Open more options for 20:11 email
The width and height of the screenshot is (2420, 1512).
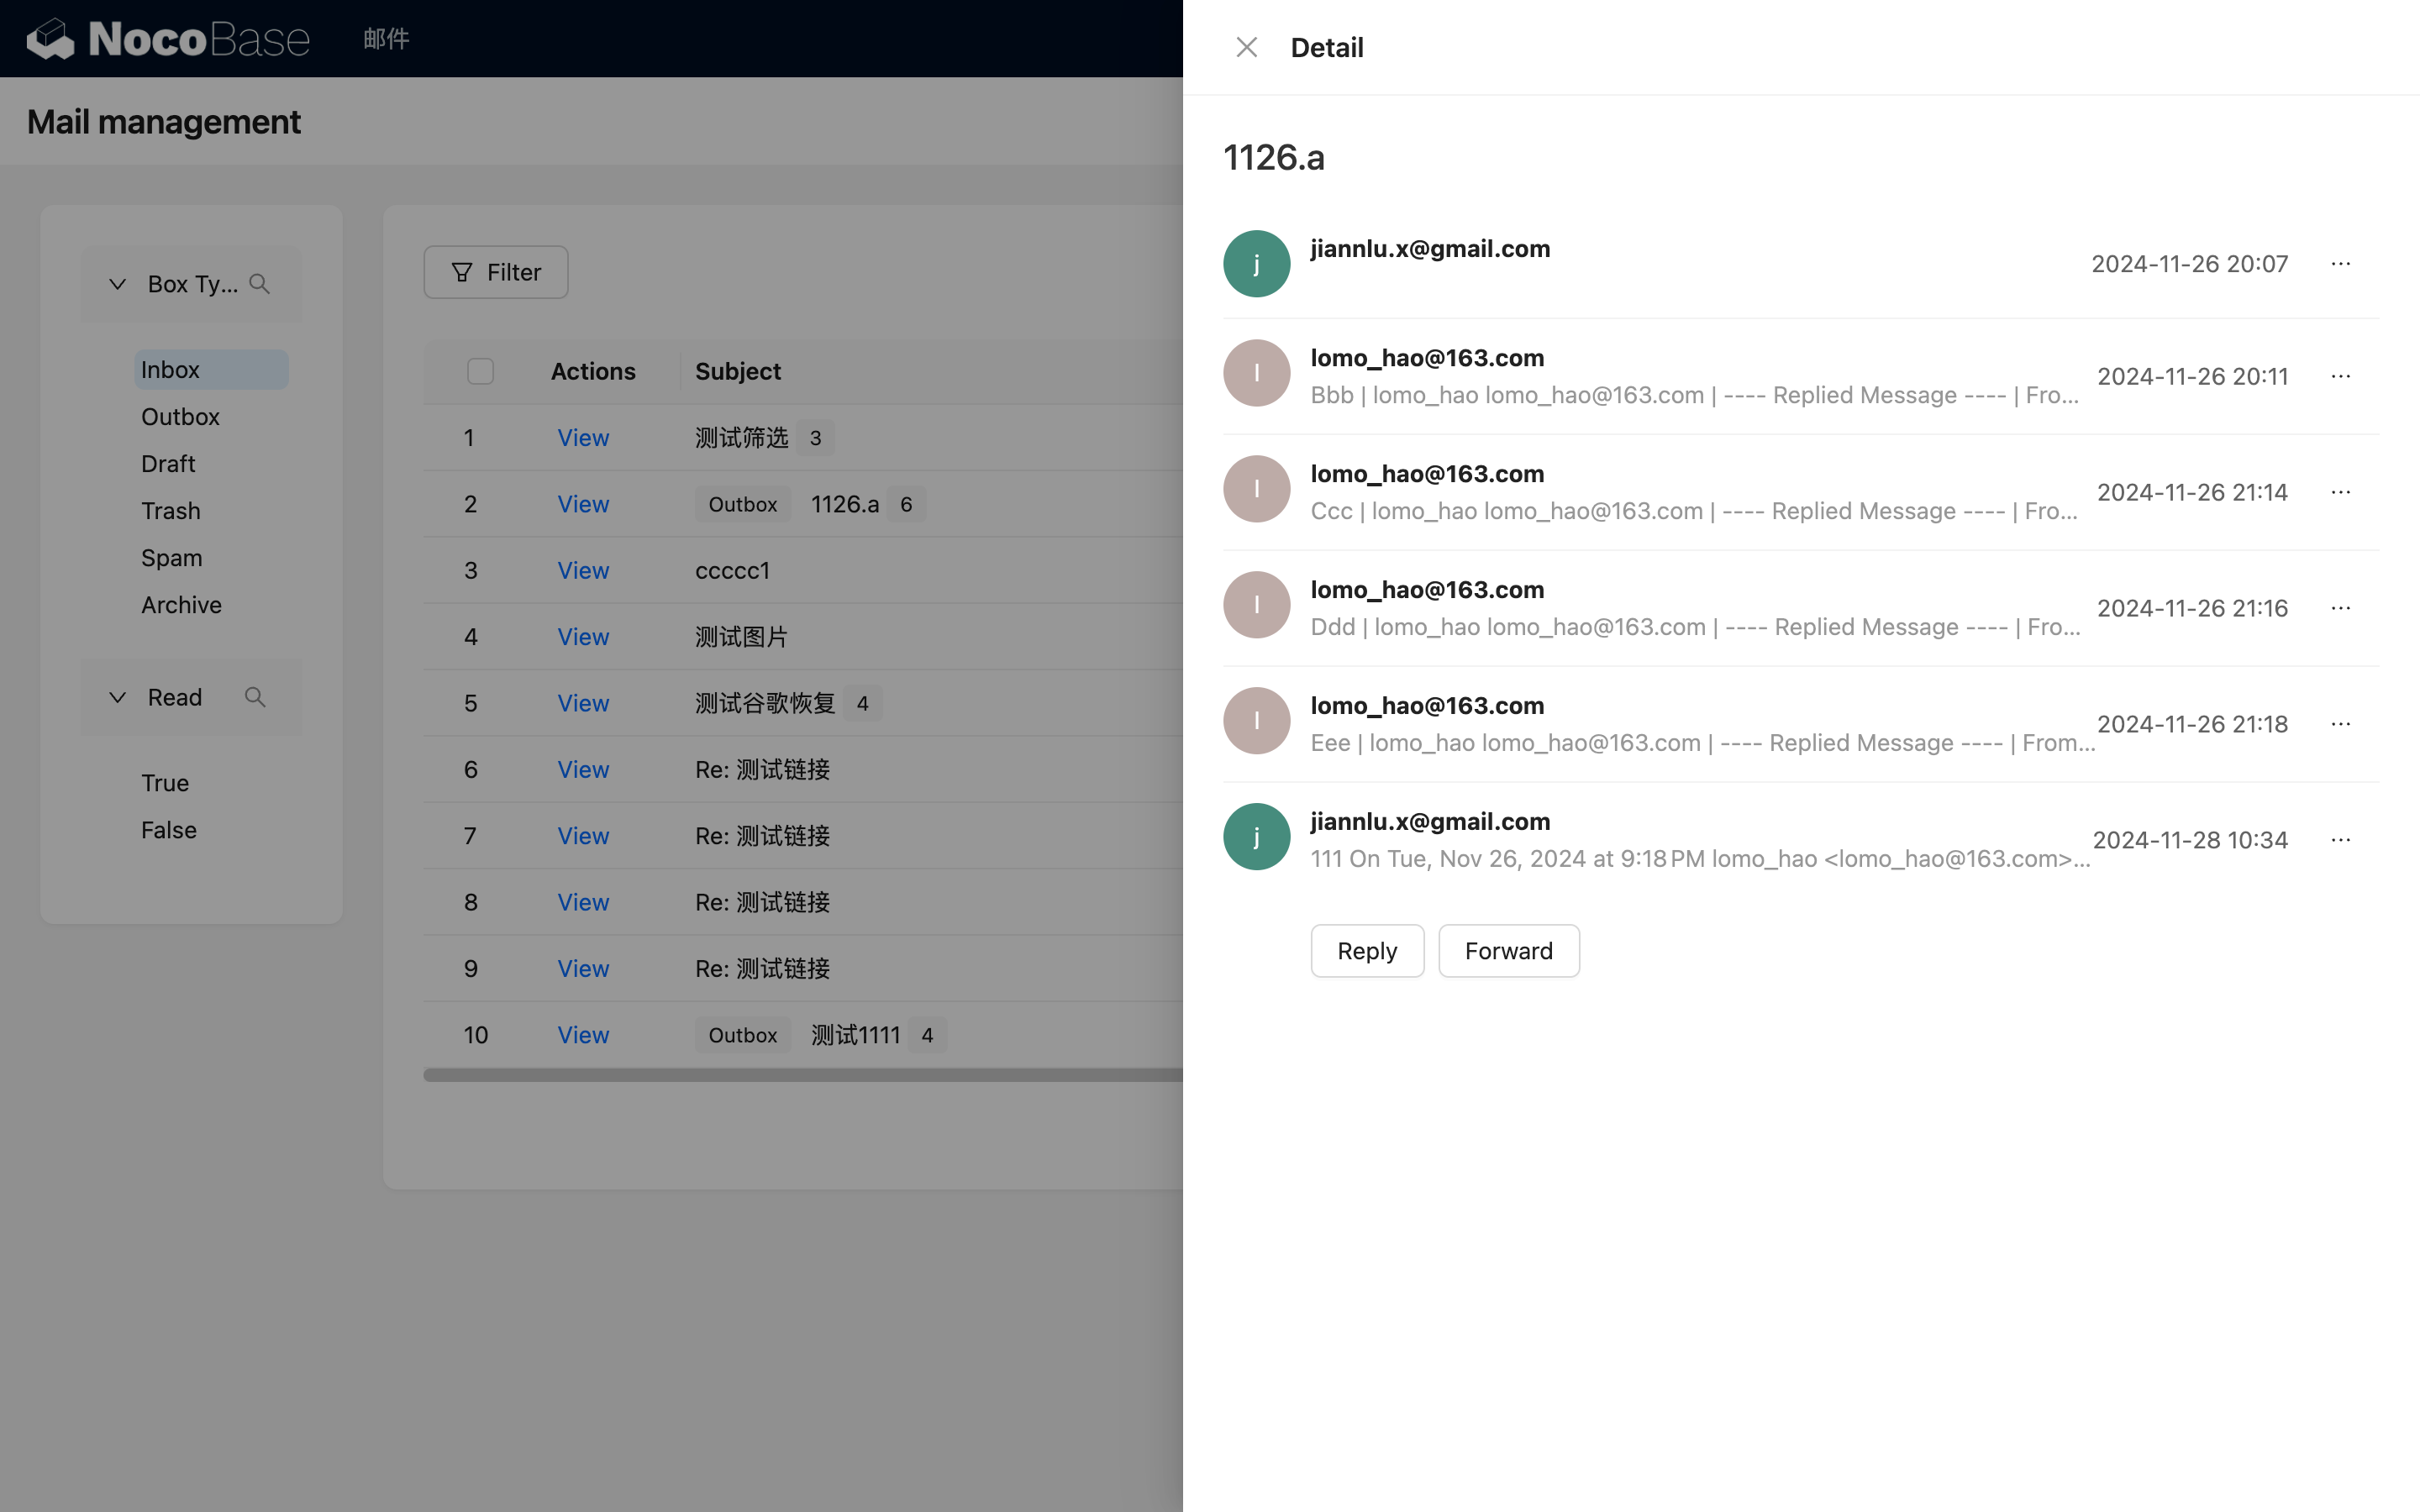click(2340, 377)
